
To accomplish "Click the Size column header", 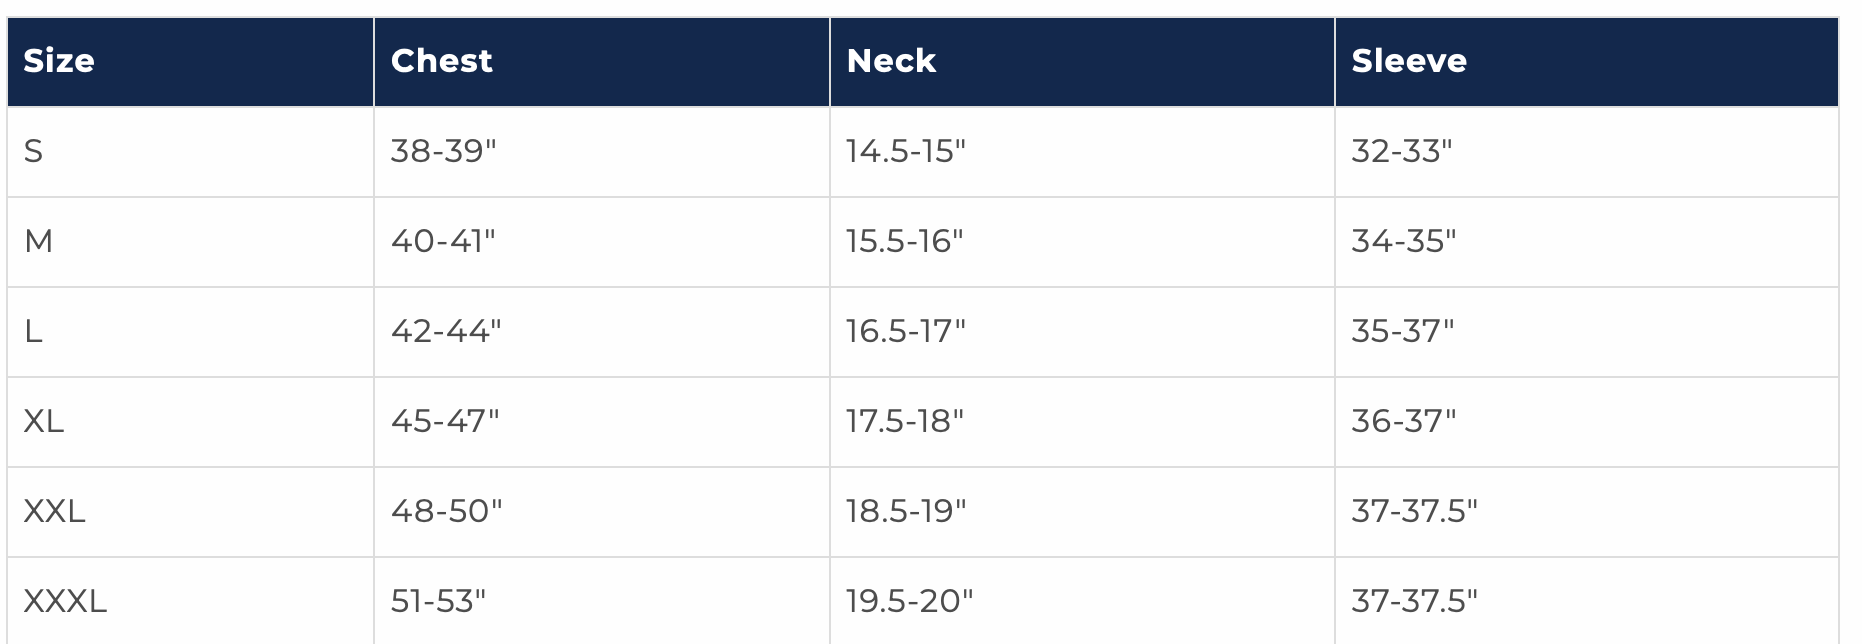I will click(59, 61).
